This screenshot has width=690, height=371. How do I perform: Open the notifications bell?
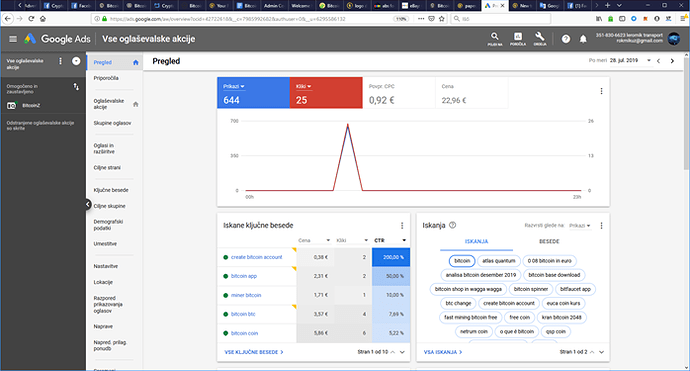point(583,39)
